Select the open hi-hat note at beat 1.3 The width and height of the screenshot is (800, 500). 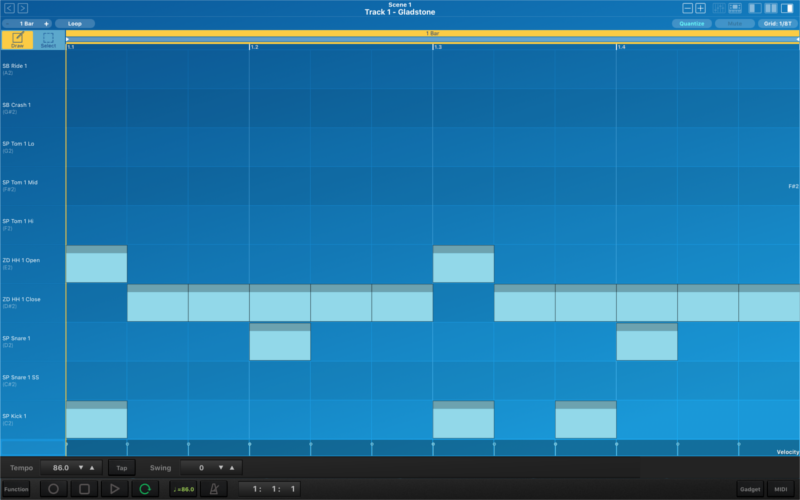click(463, 264)
